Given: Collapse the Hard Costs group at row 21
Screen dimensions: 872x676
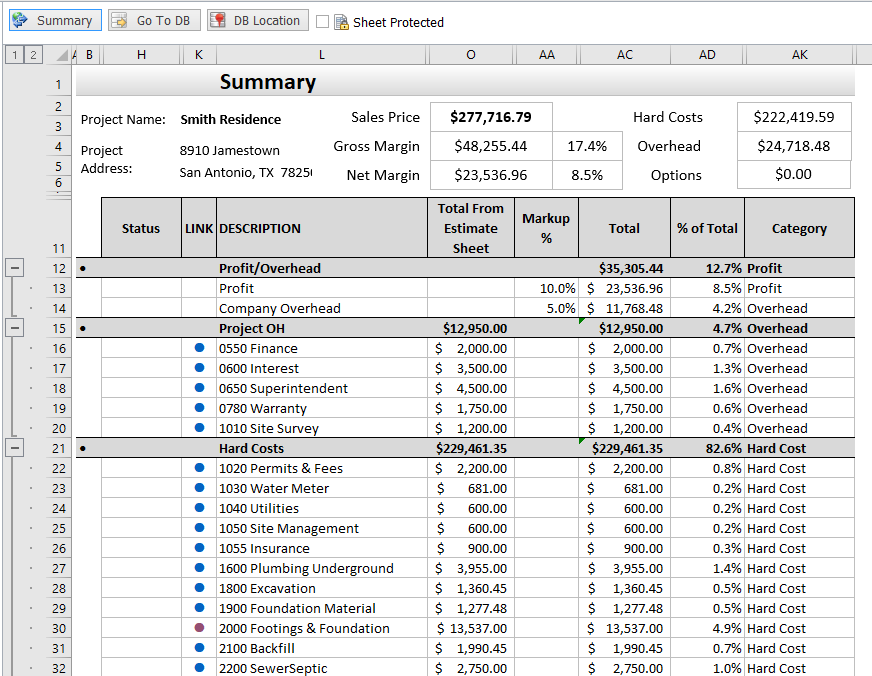Looking at the screenshot, I should tap(15, 448).
